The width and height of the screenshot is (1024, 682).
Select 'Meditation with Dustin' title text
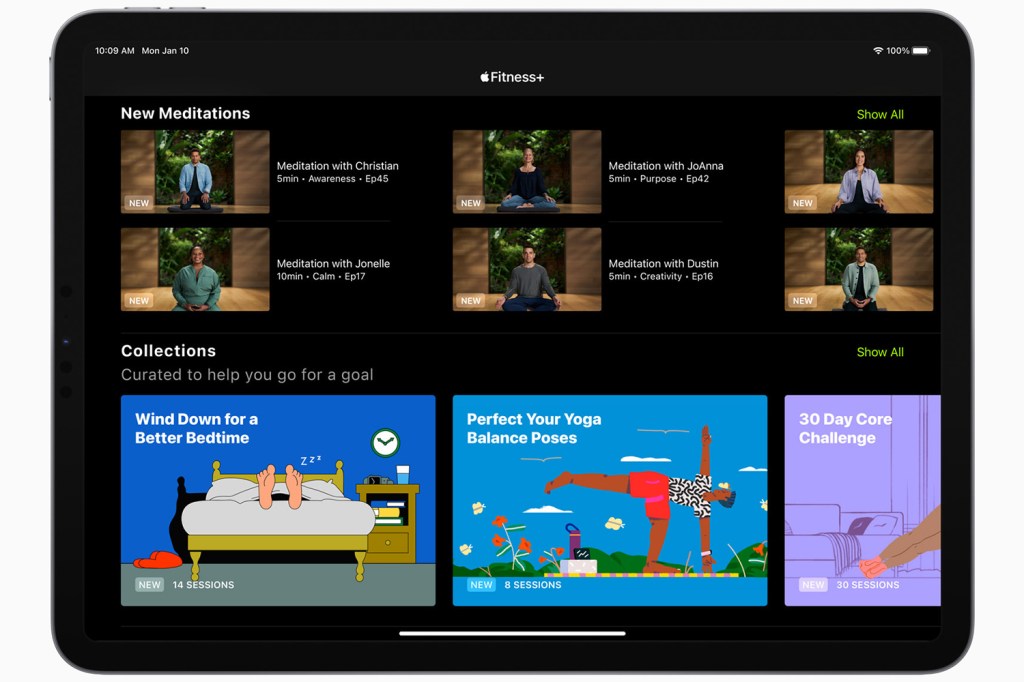pos(664,263)
